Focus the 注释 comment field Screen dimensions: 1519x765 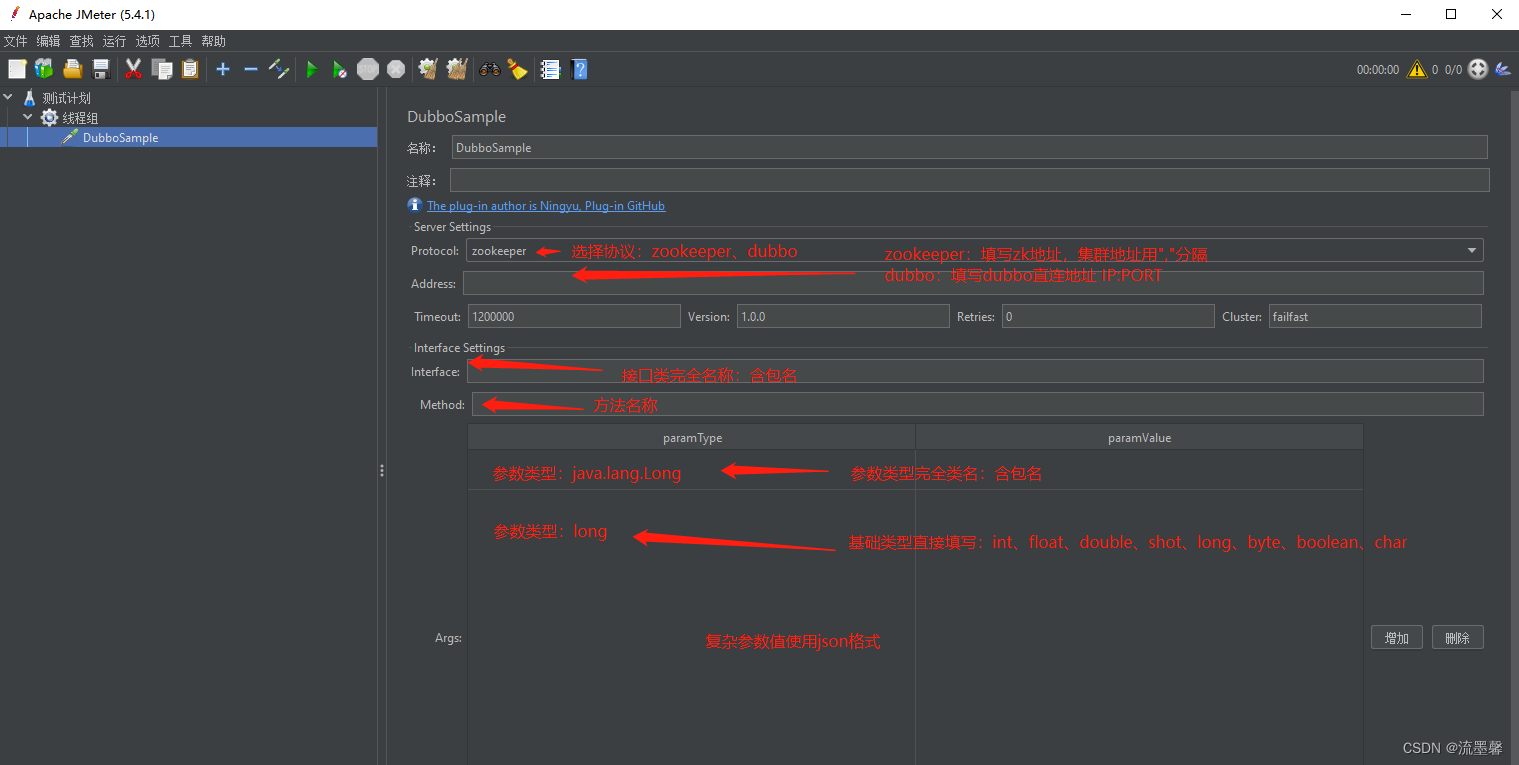[x=969, y=180]
